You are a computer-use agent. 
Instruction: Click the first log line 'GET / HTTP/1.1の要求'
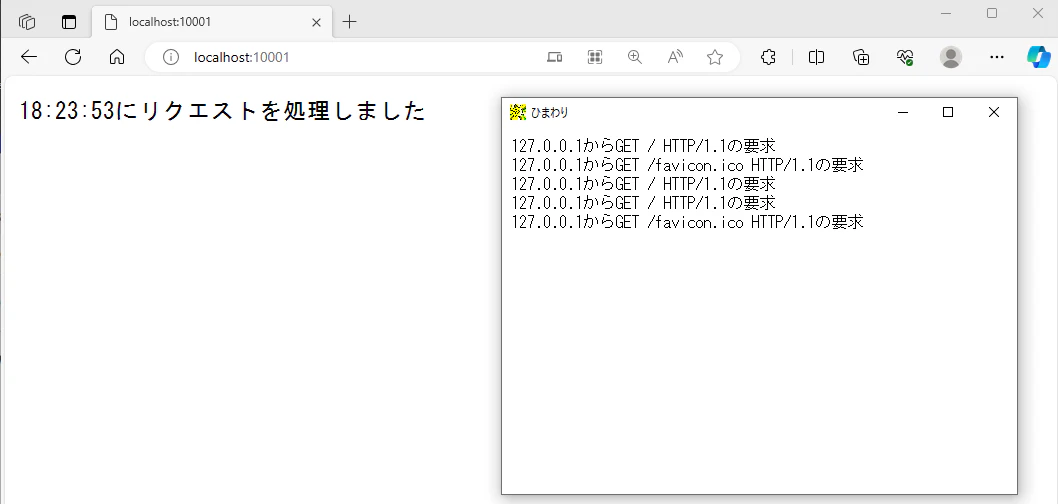[x=644, y=146]
